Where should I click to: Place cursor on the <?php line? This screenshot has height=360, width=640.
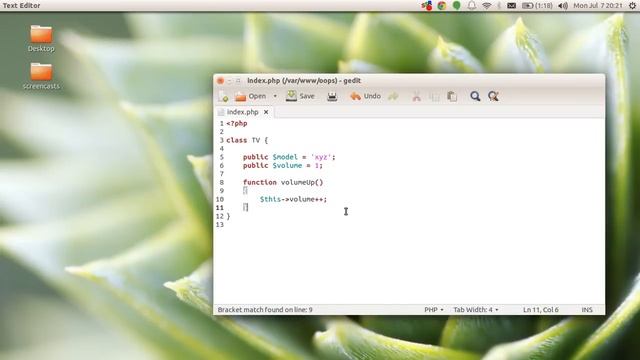pyautogui.click(x=237, y=123)
